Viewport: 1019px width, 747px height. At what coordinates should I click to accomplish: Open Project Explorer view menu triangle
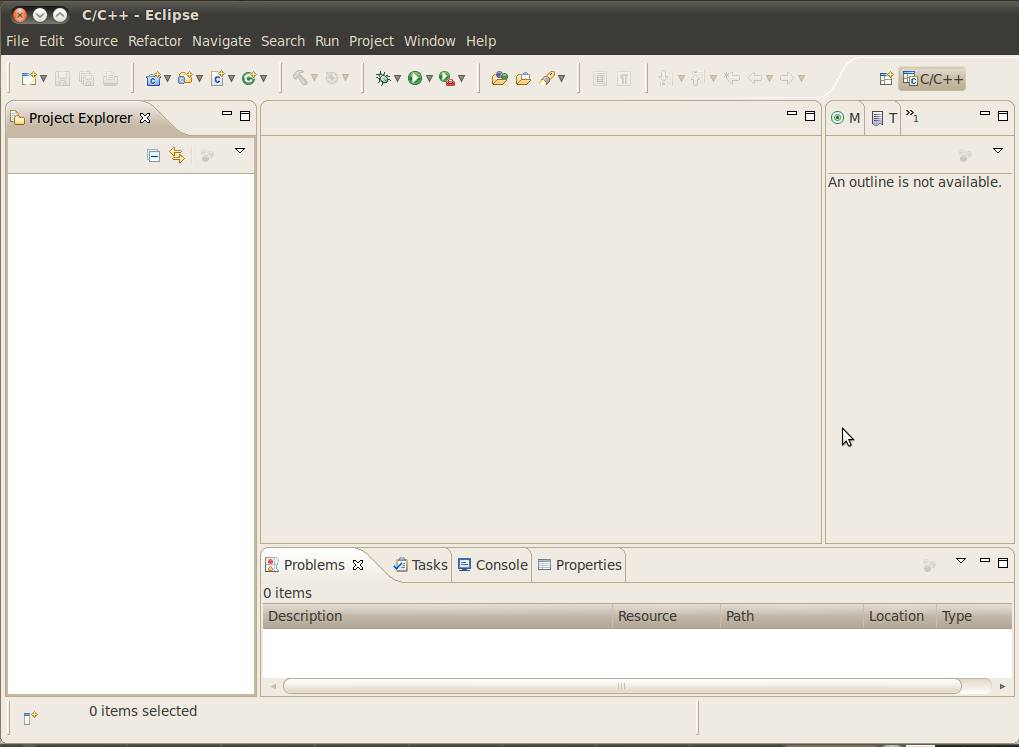pos(240,151)
